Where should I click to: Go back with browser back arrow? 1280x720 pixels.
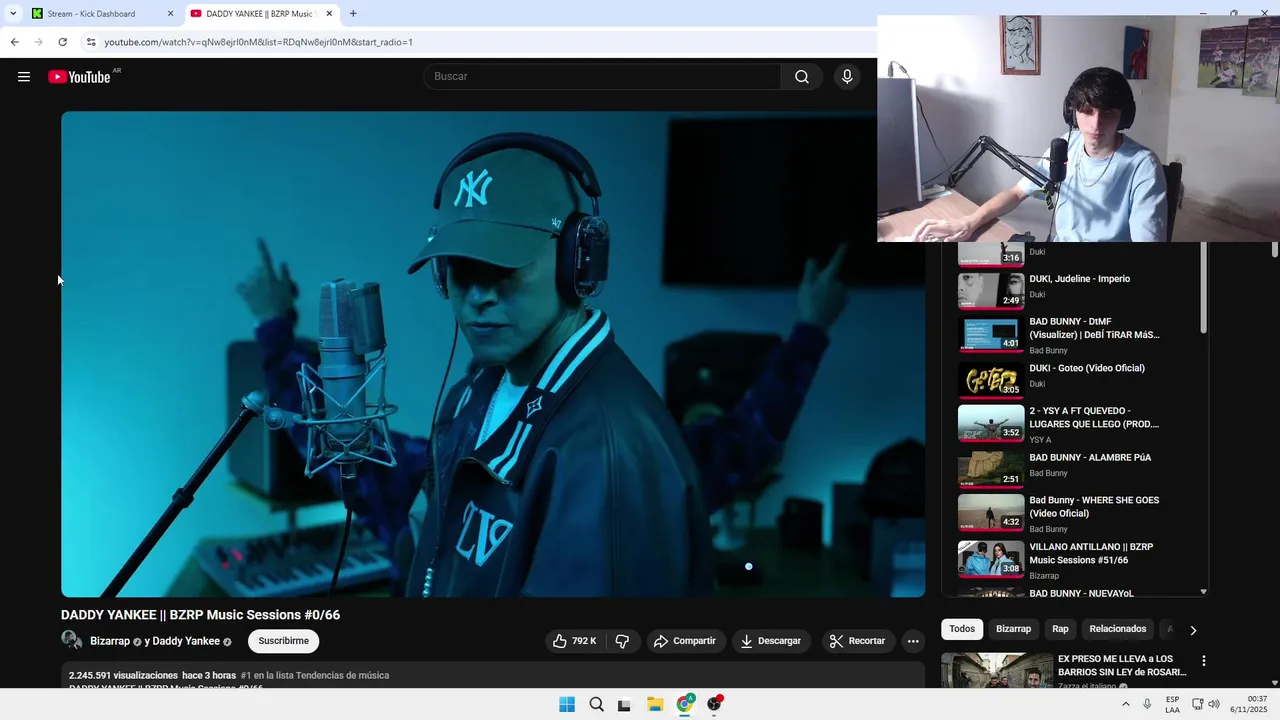point(14,42)
